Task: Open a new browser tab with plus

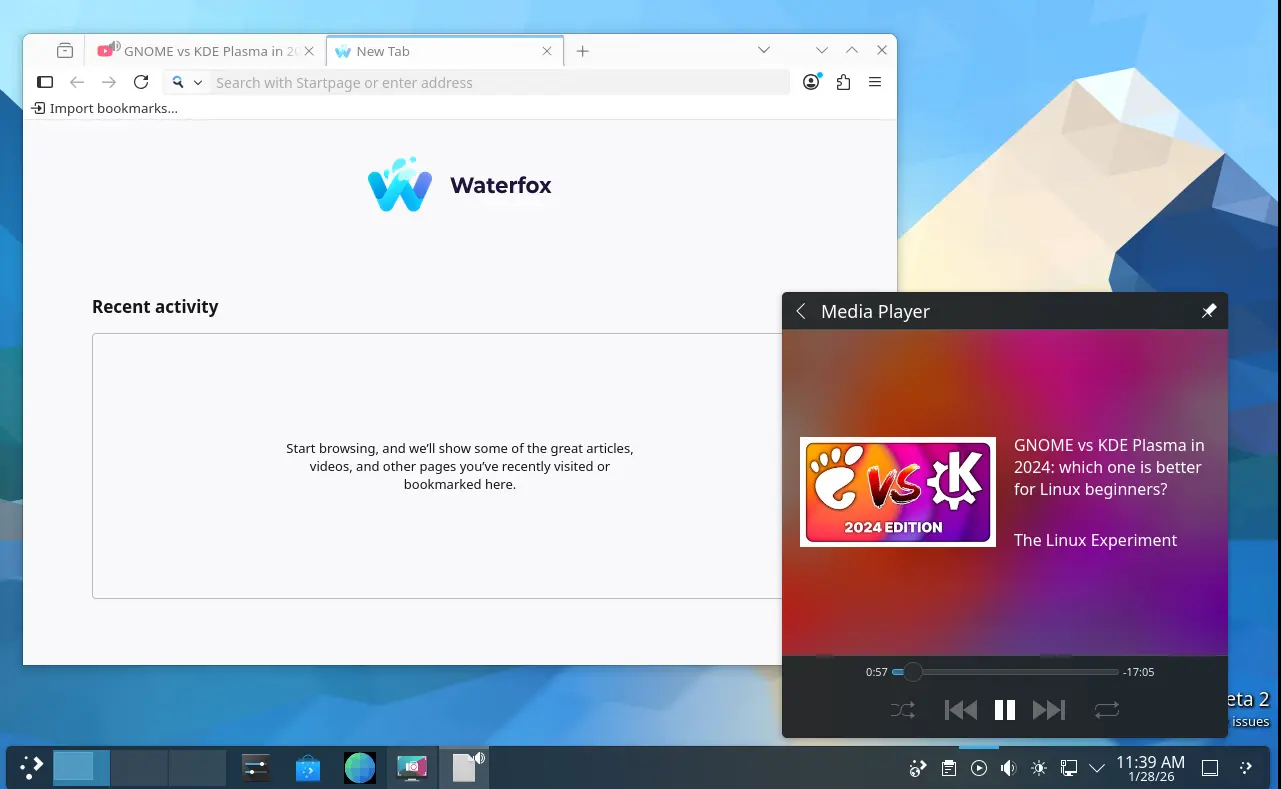Action: (x=583, y=51)
